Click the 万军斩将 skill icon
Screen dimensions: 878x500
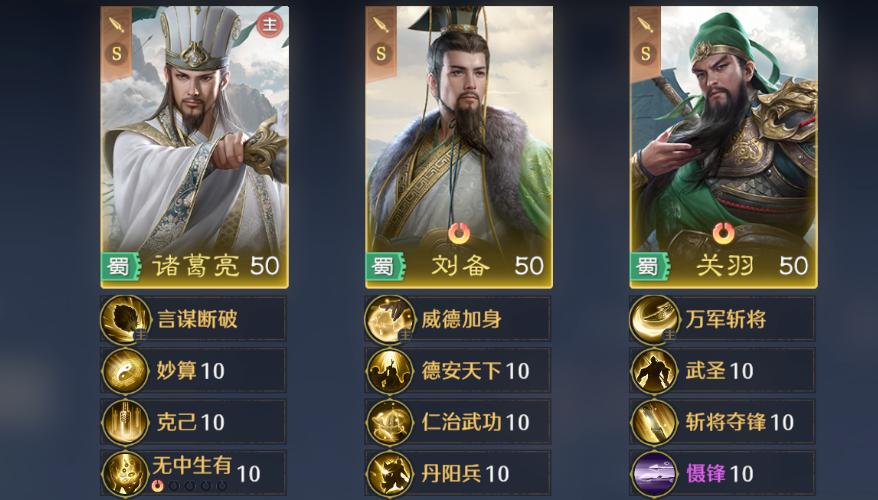point(654,320)
